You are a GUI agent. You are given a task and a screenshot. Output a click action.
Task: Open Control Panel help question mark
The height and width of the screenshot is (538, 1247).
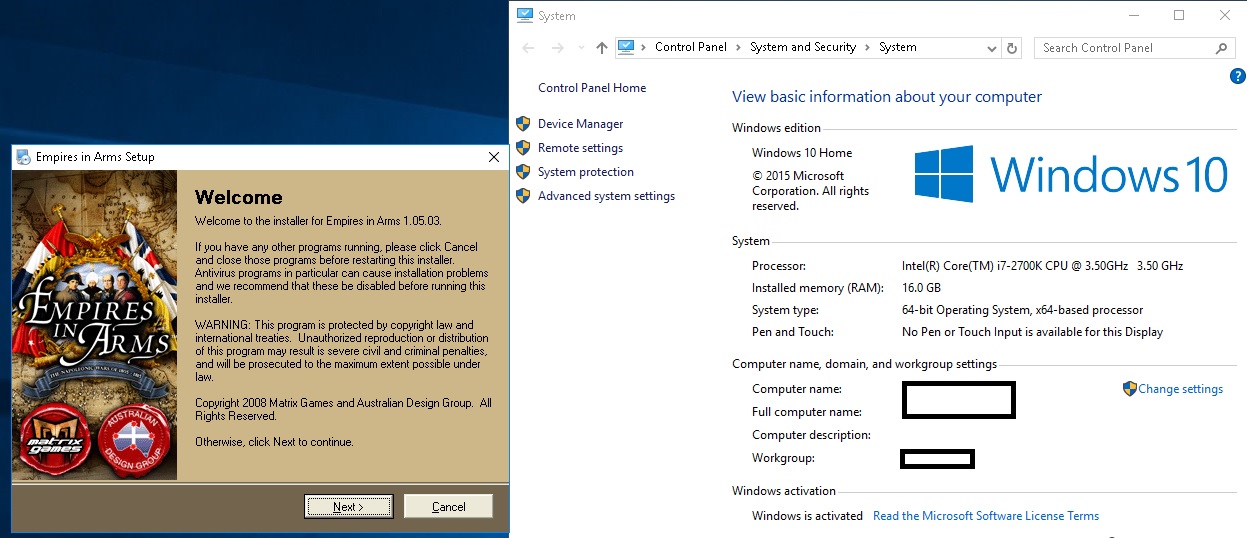coord(1237,76)
